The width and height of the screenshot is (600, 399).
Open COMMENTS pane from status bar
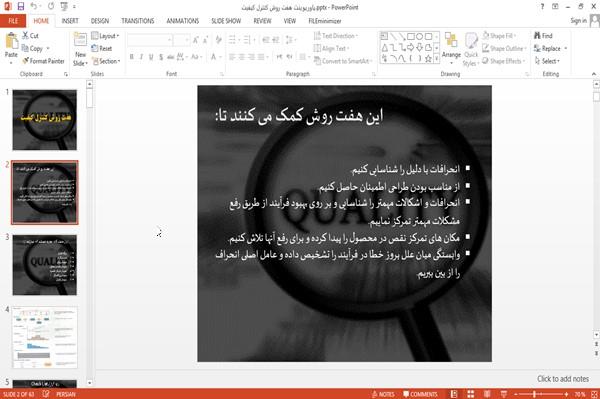[x=420, y=394]
